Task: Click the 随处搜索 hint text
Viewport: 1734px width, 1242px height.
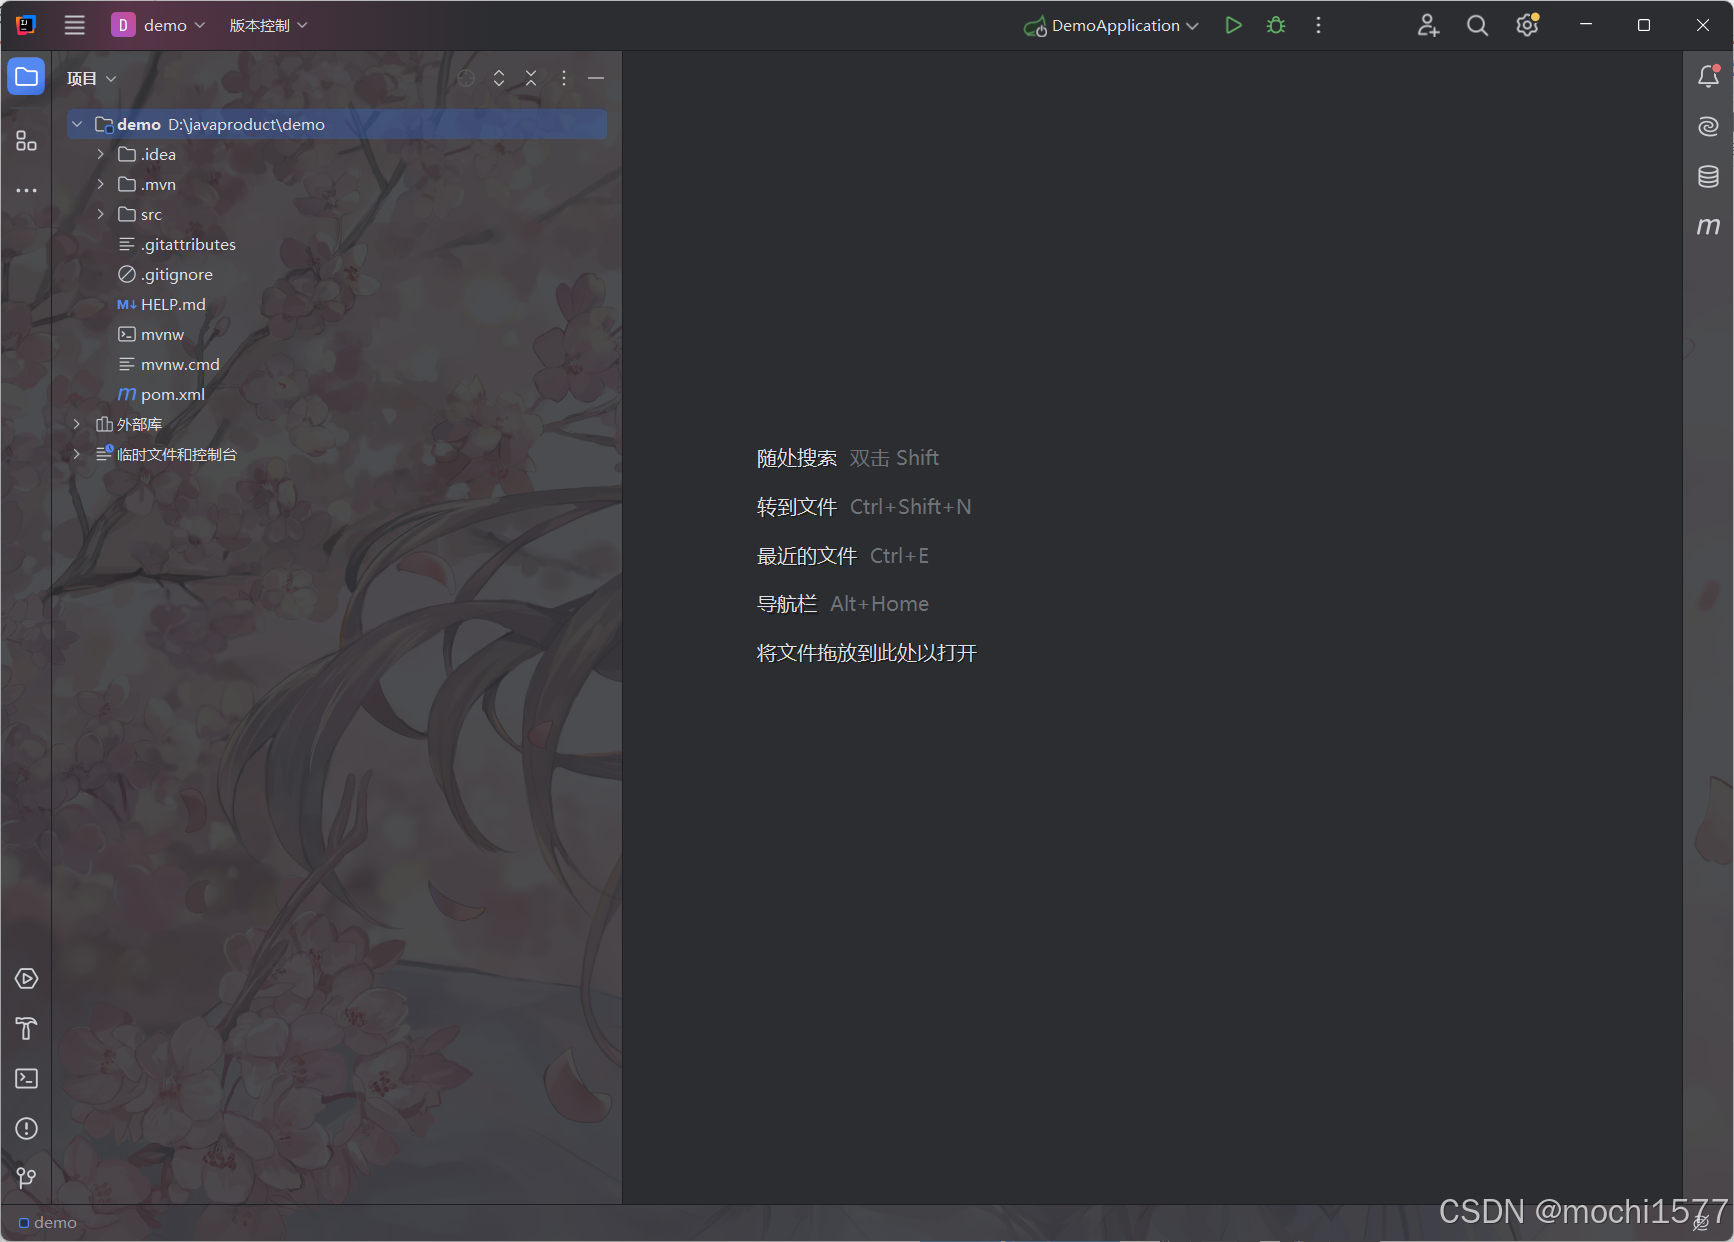Action: pos(797,458)
